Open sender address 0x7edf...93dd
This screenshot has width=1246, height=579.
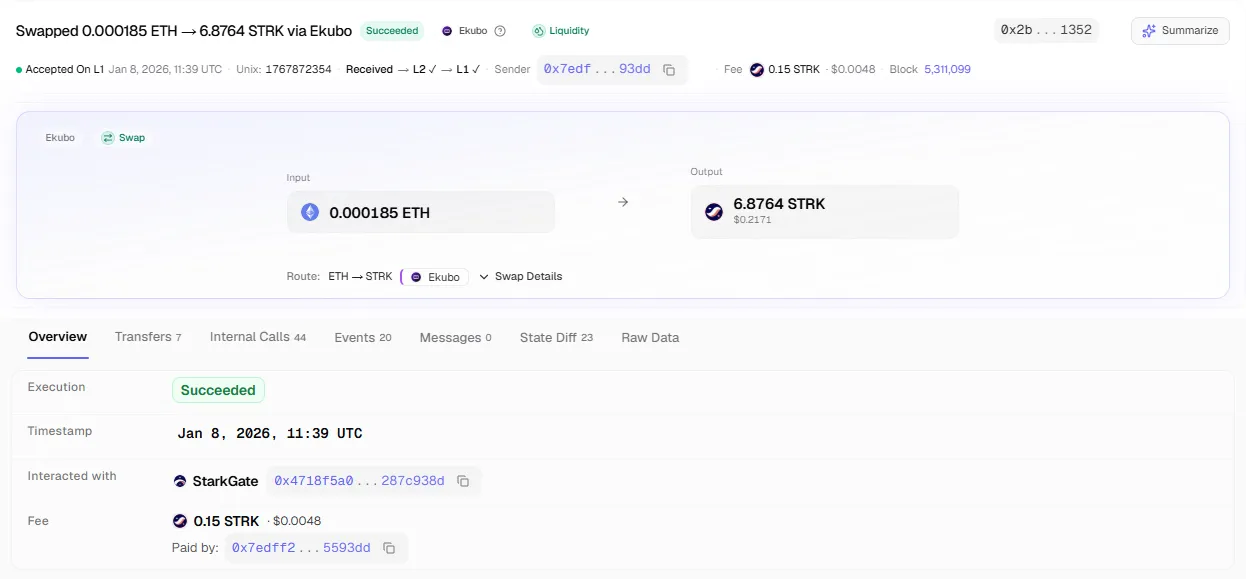click(597, 70)
